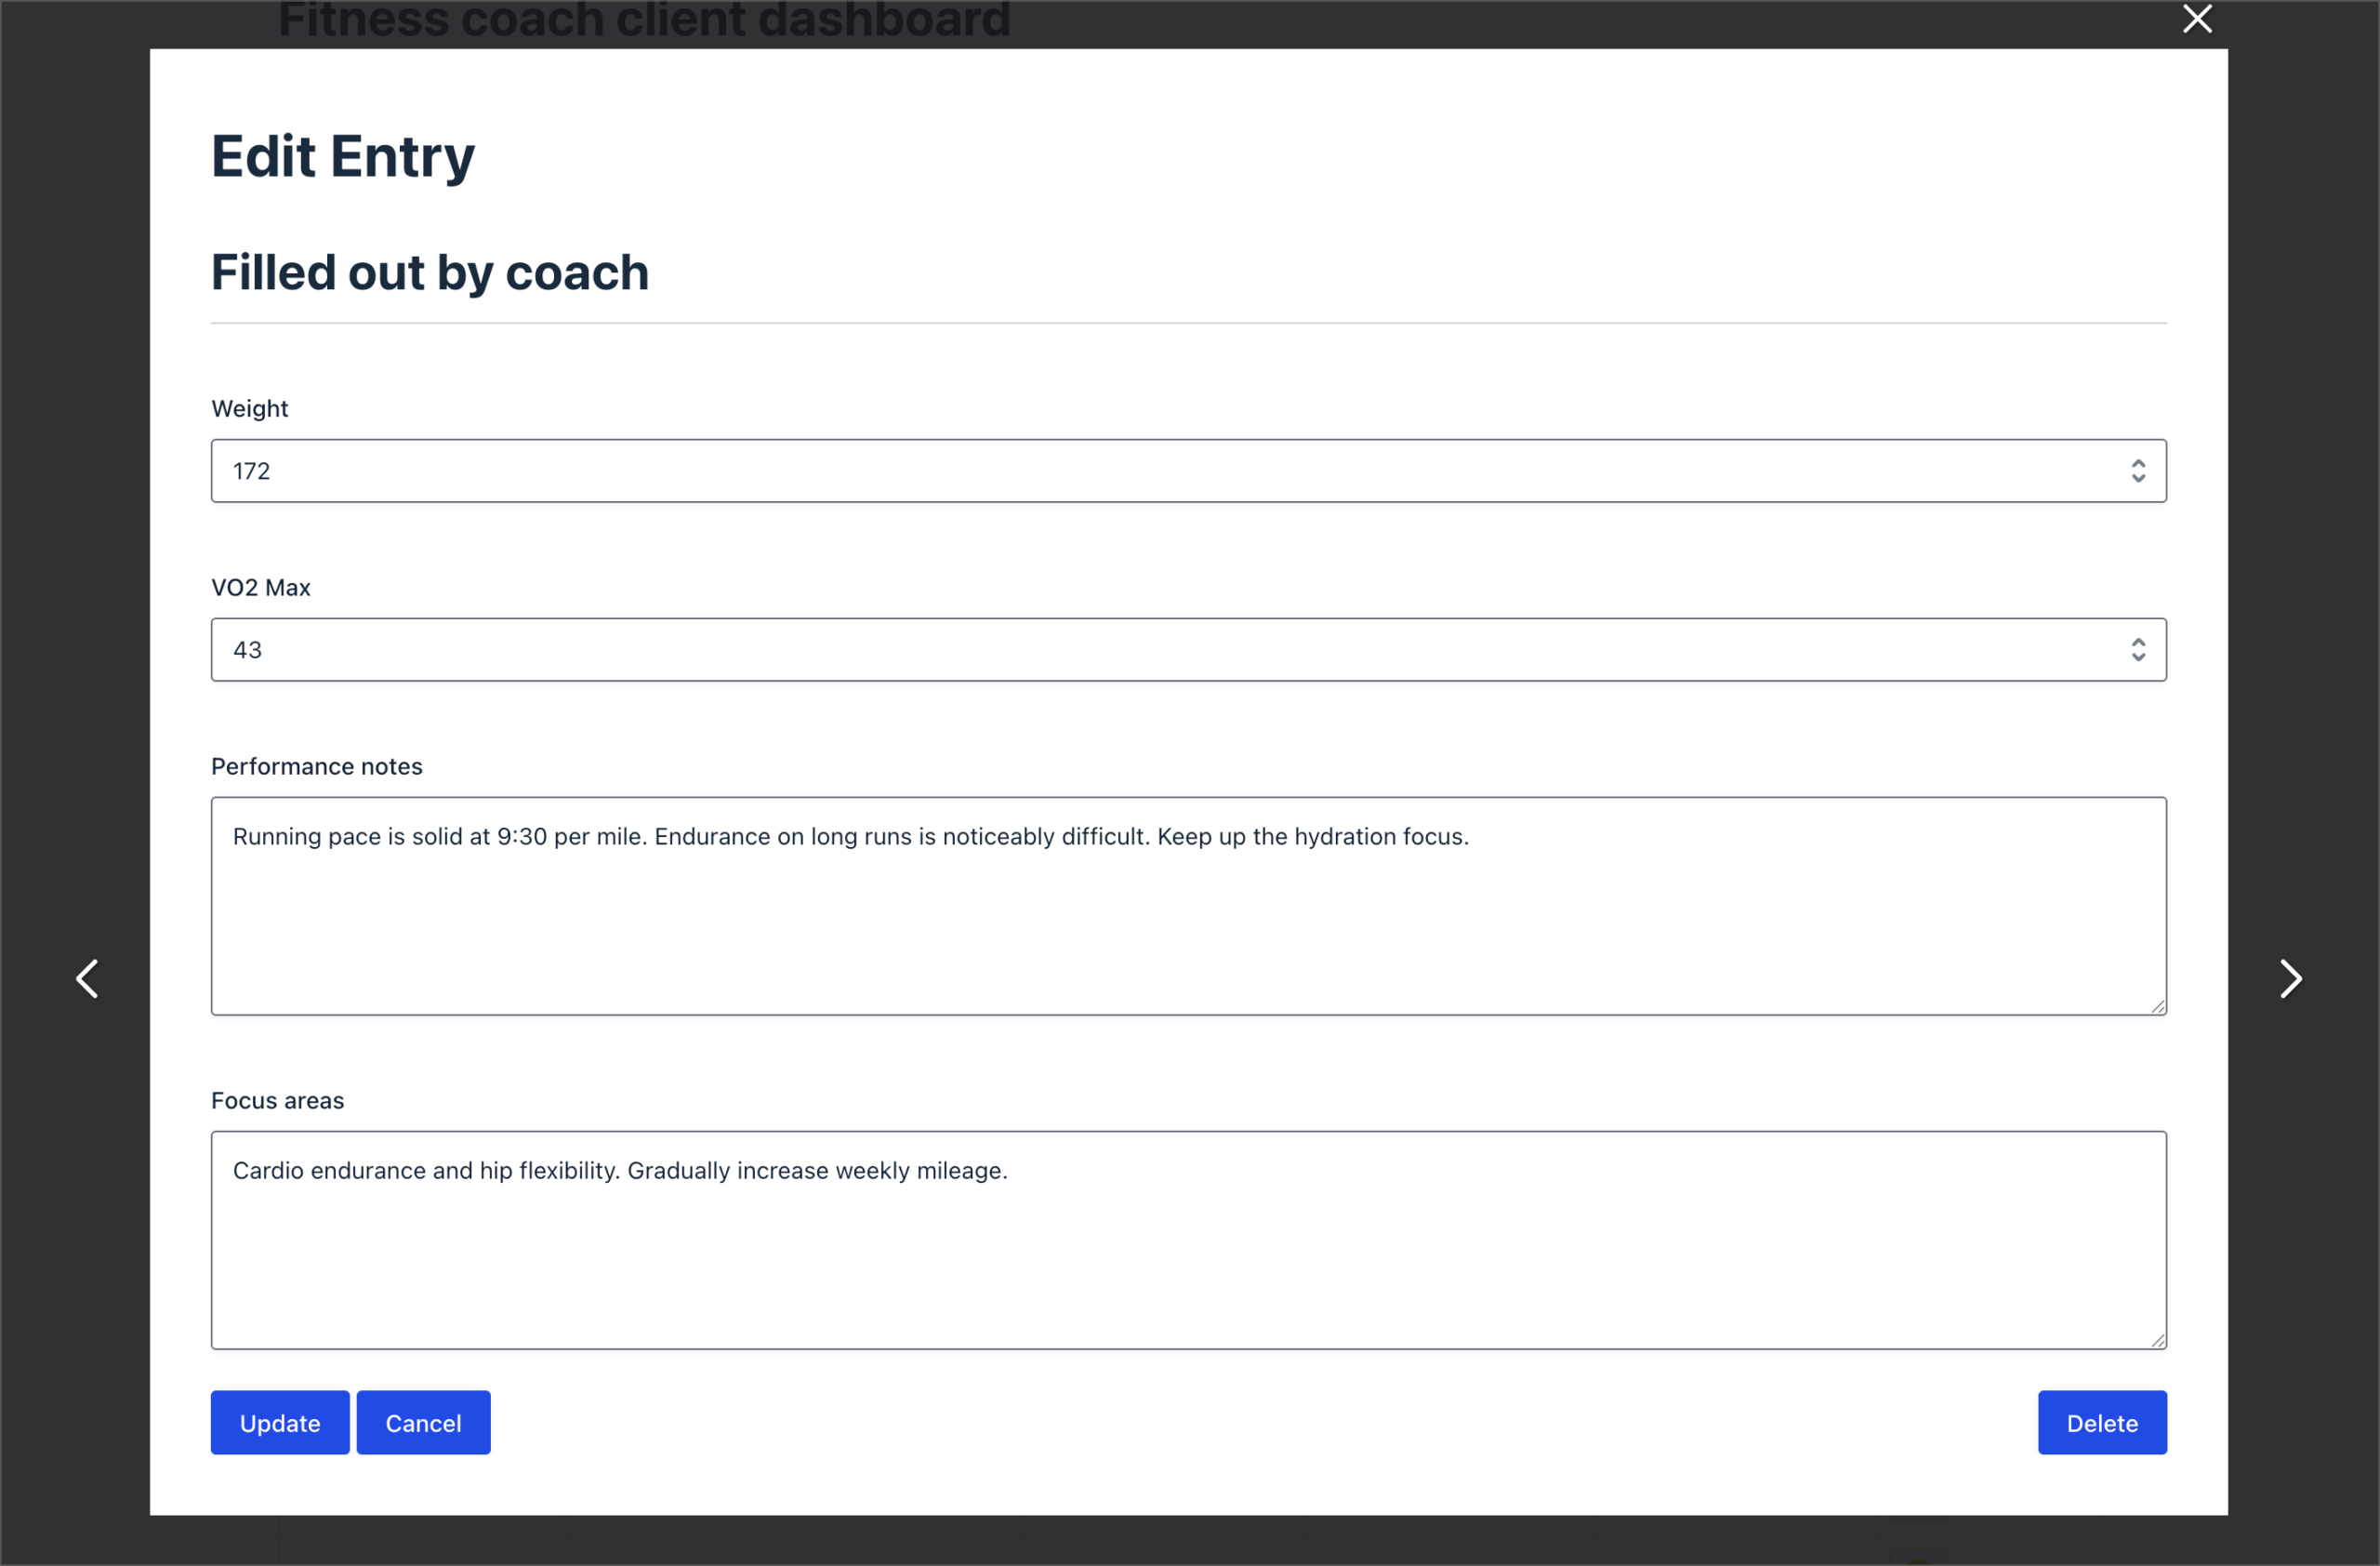Click the right arrow navigation icon

click(2291, 978)
